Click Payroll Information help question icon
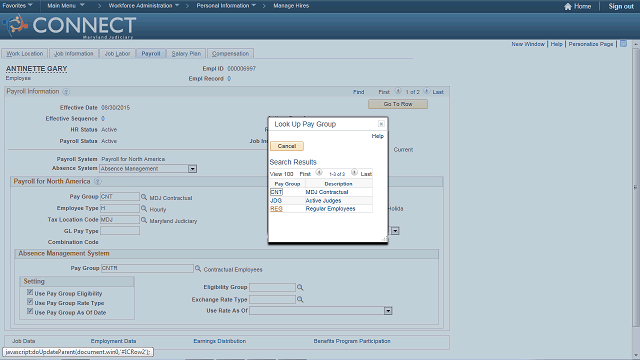Screen dimensions: 640x360 point(66,92)
